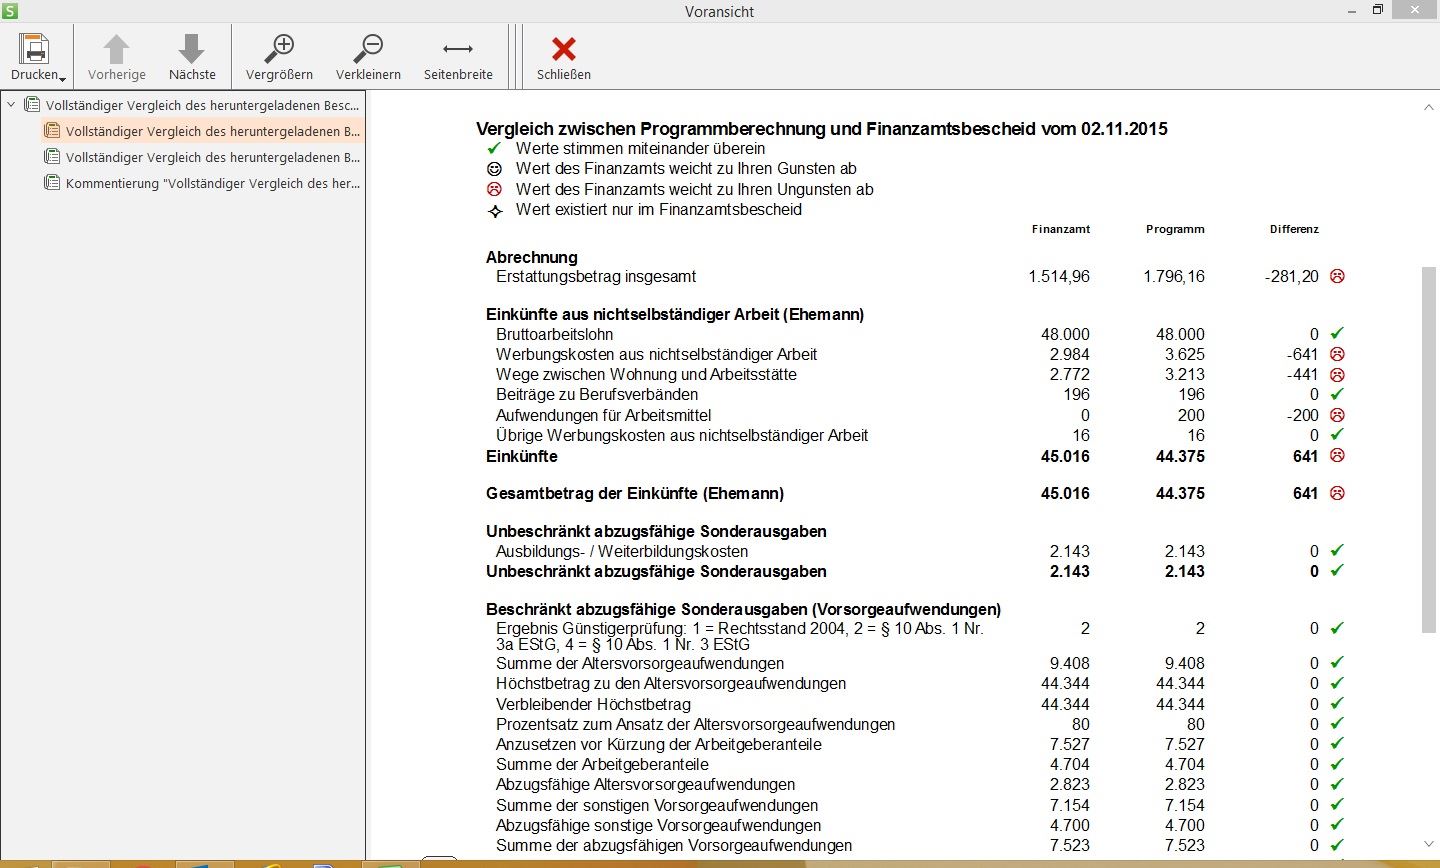Click sad face in Werbungskosten aus nichtselbständiger row
This screenshot has width=1440, height=868.
1337,354
